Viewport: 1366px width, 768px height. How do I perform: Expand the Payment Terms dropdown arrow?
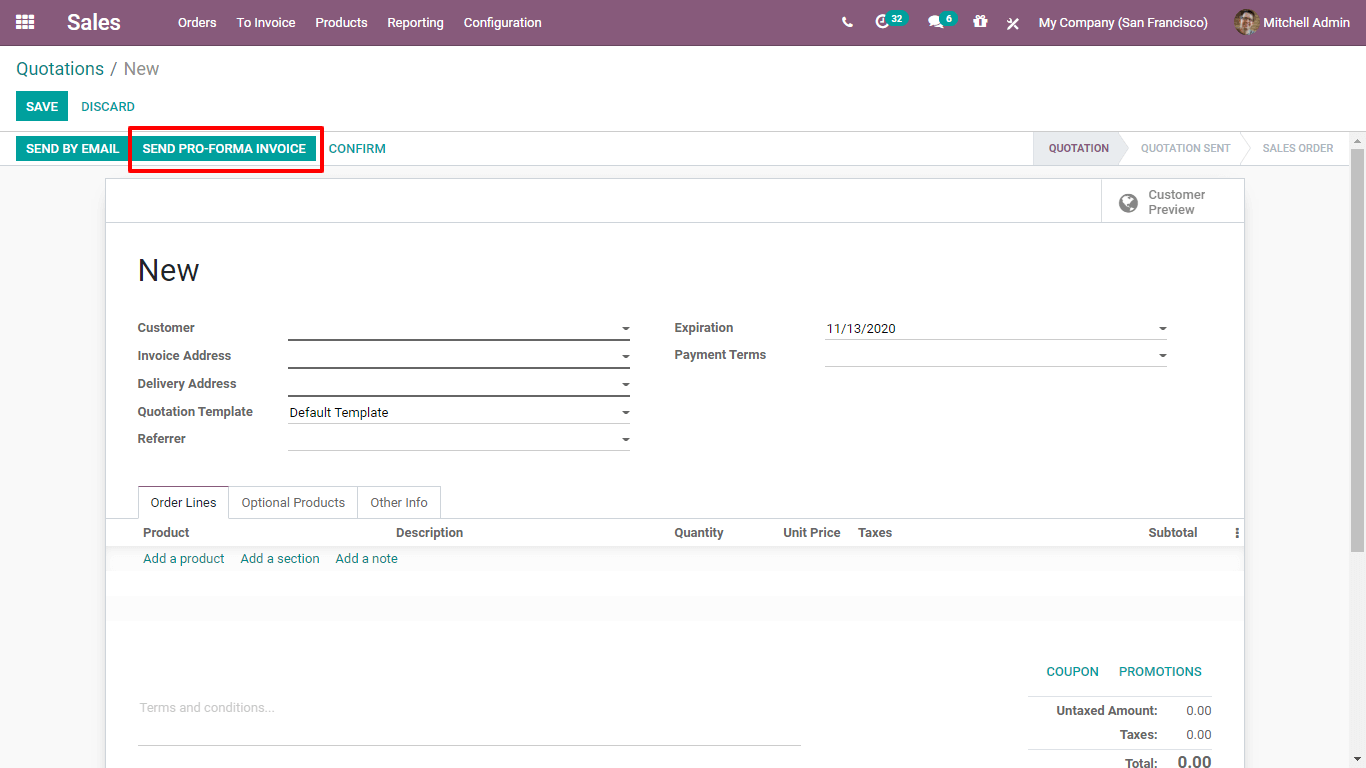coord(1162,356)
